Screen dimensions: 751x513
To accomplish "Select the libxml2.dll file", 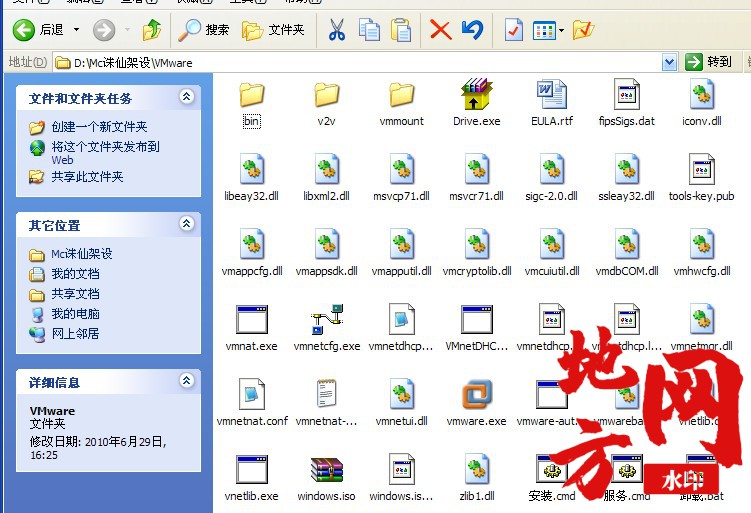I will (x=327, y=178).
